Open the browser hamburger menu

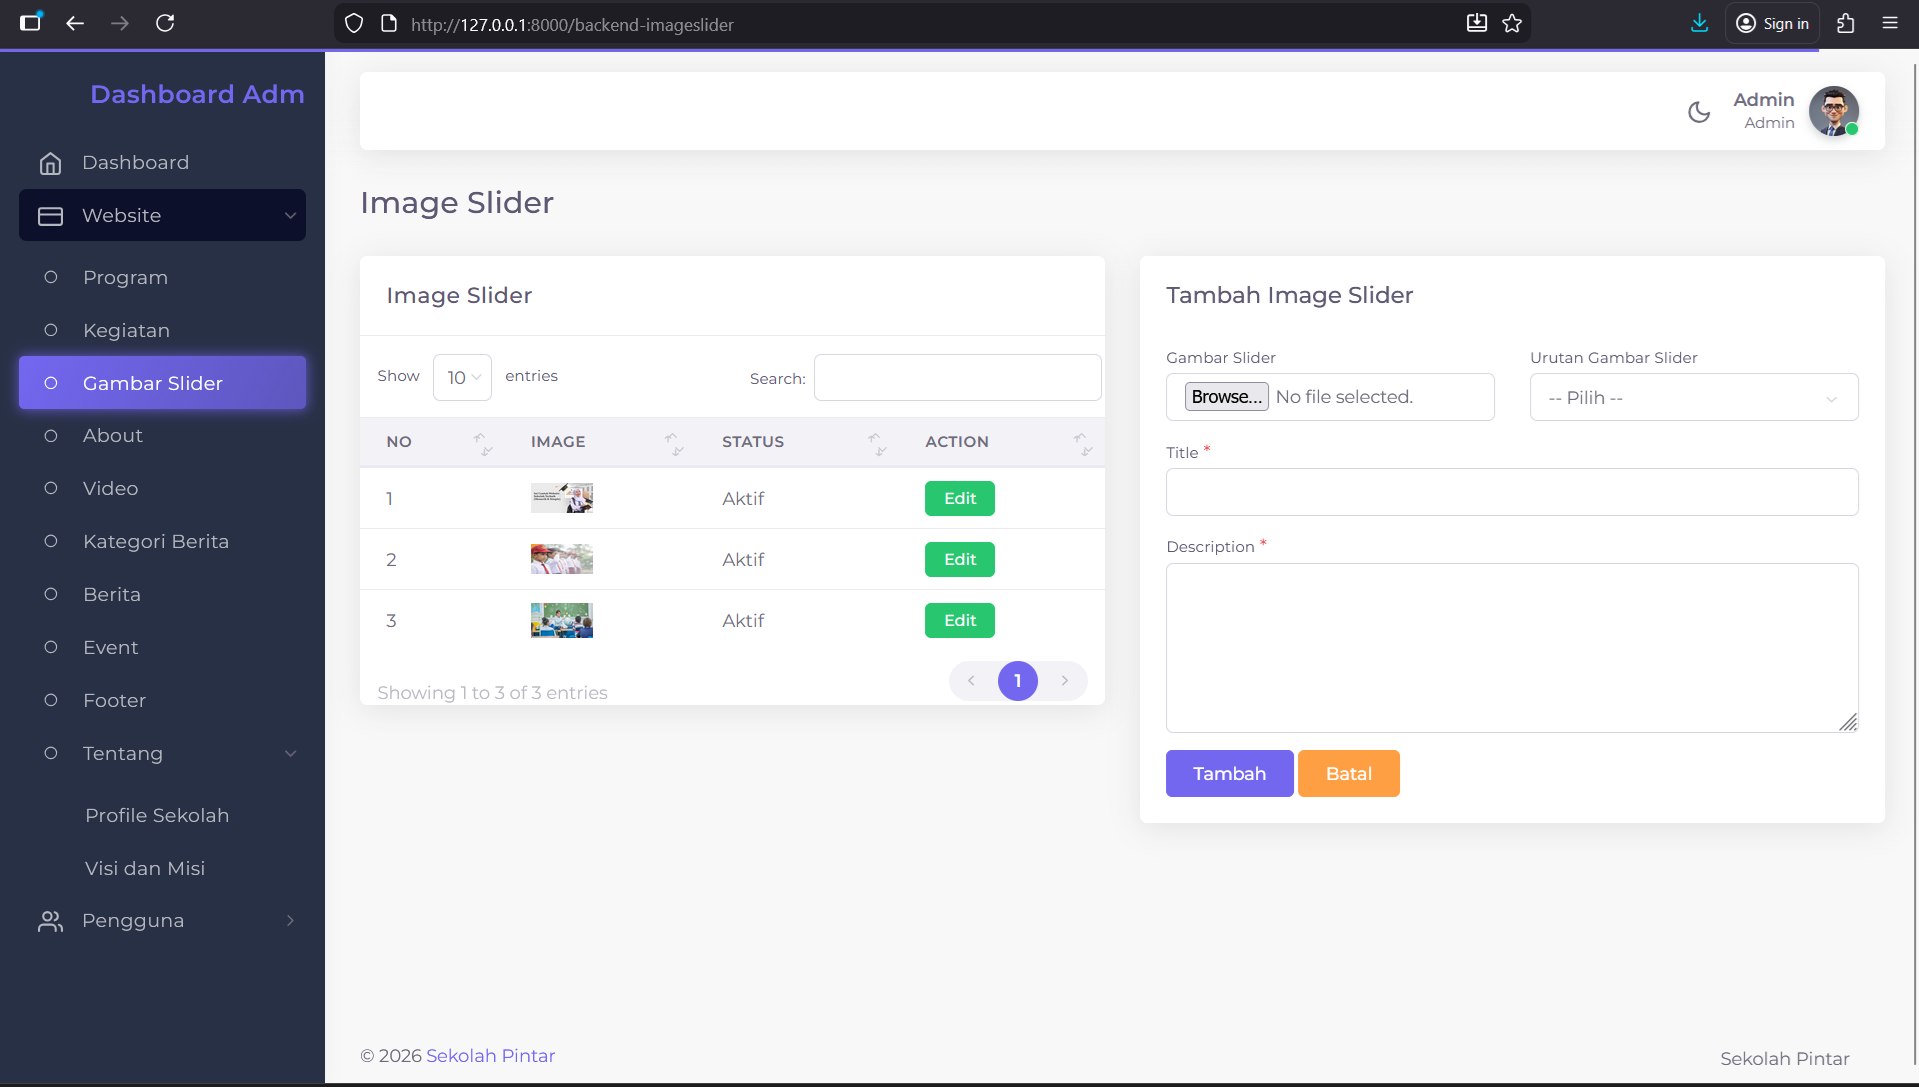point(1890,23)
